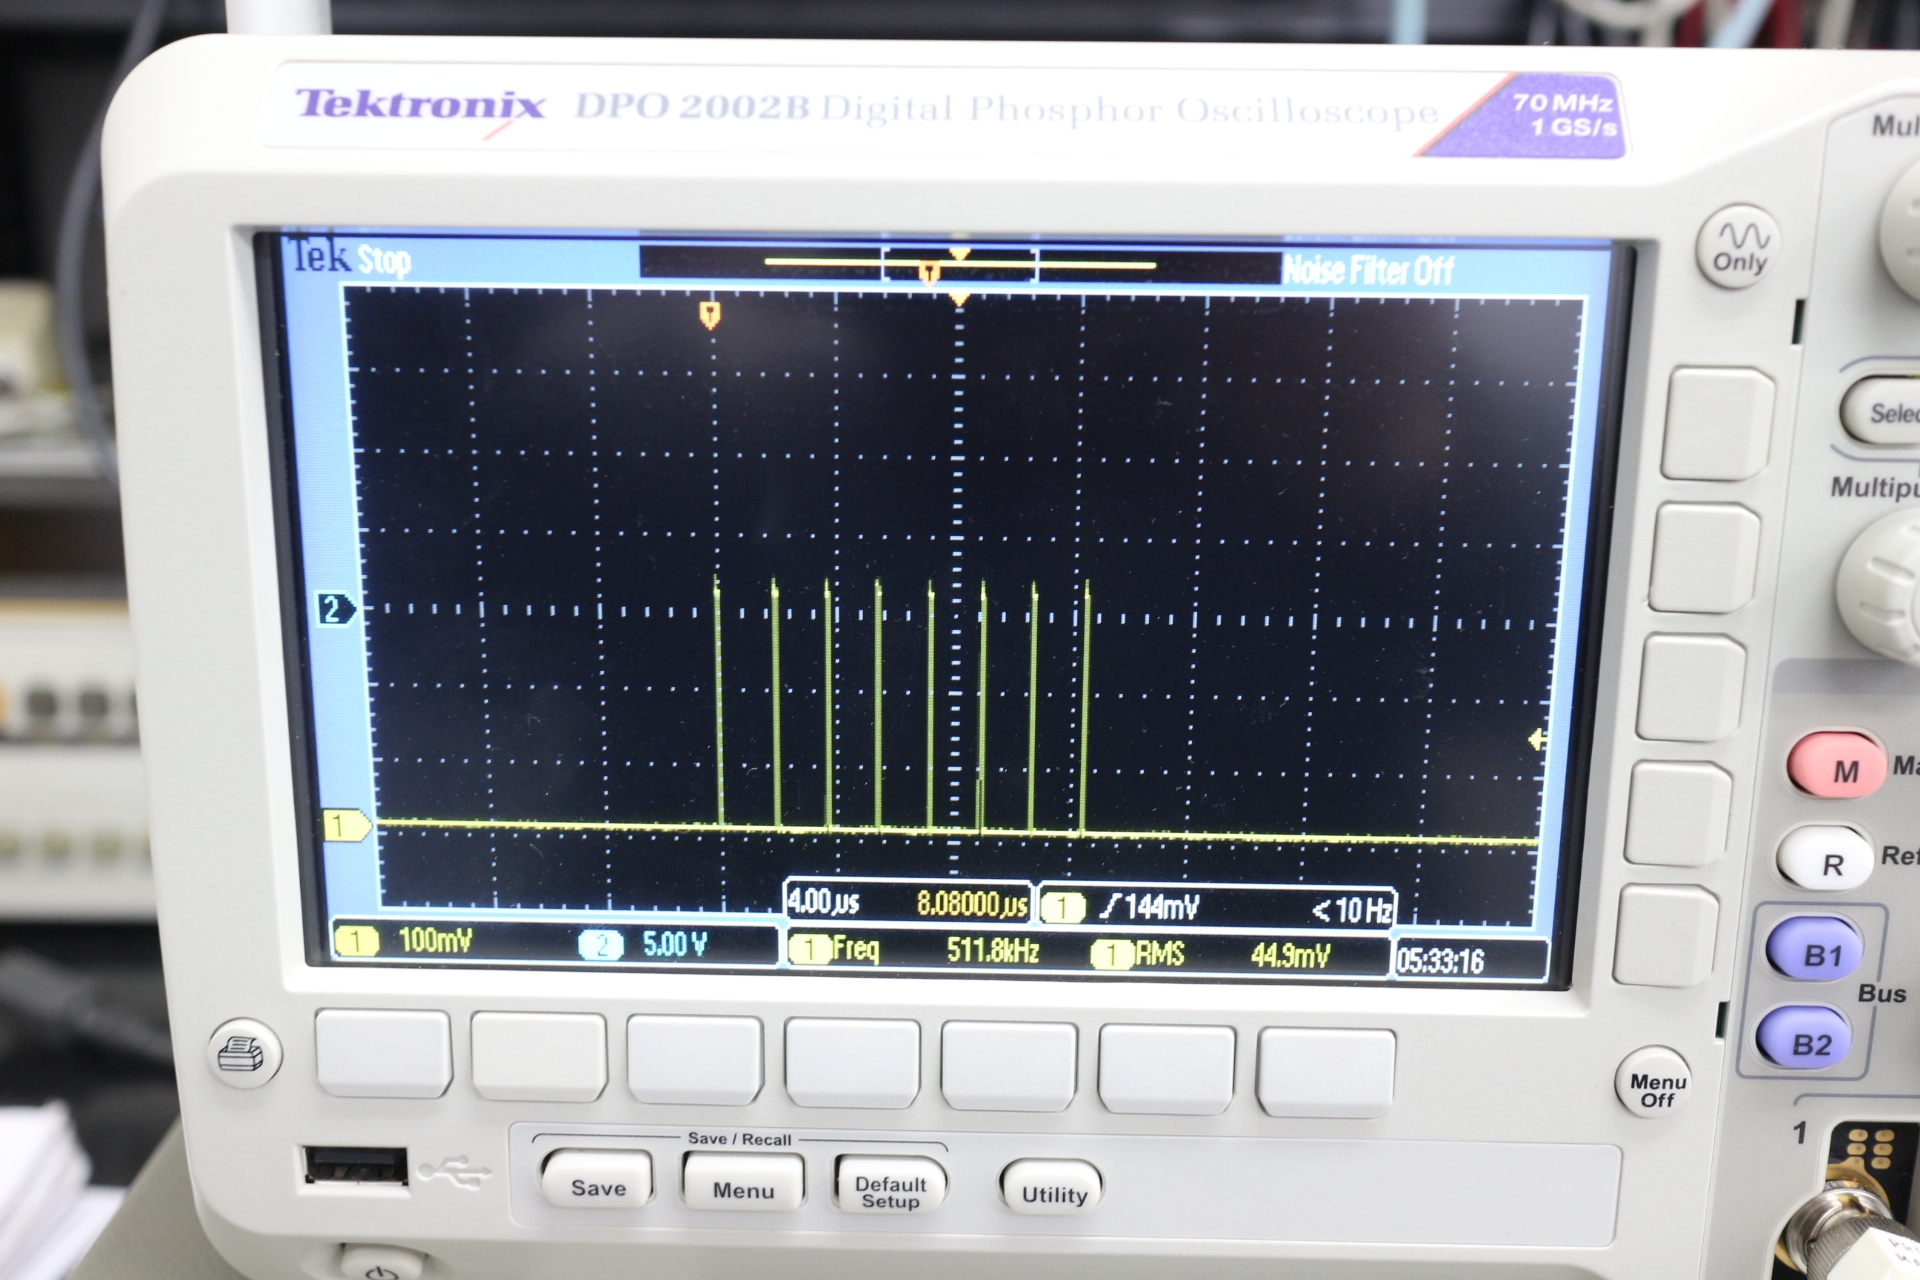Viewport: 1920px width, 1280px height.
Task: Click the channel 1 100mV scale readout
Action: point(434,940)
